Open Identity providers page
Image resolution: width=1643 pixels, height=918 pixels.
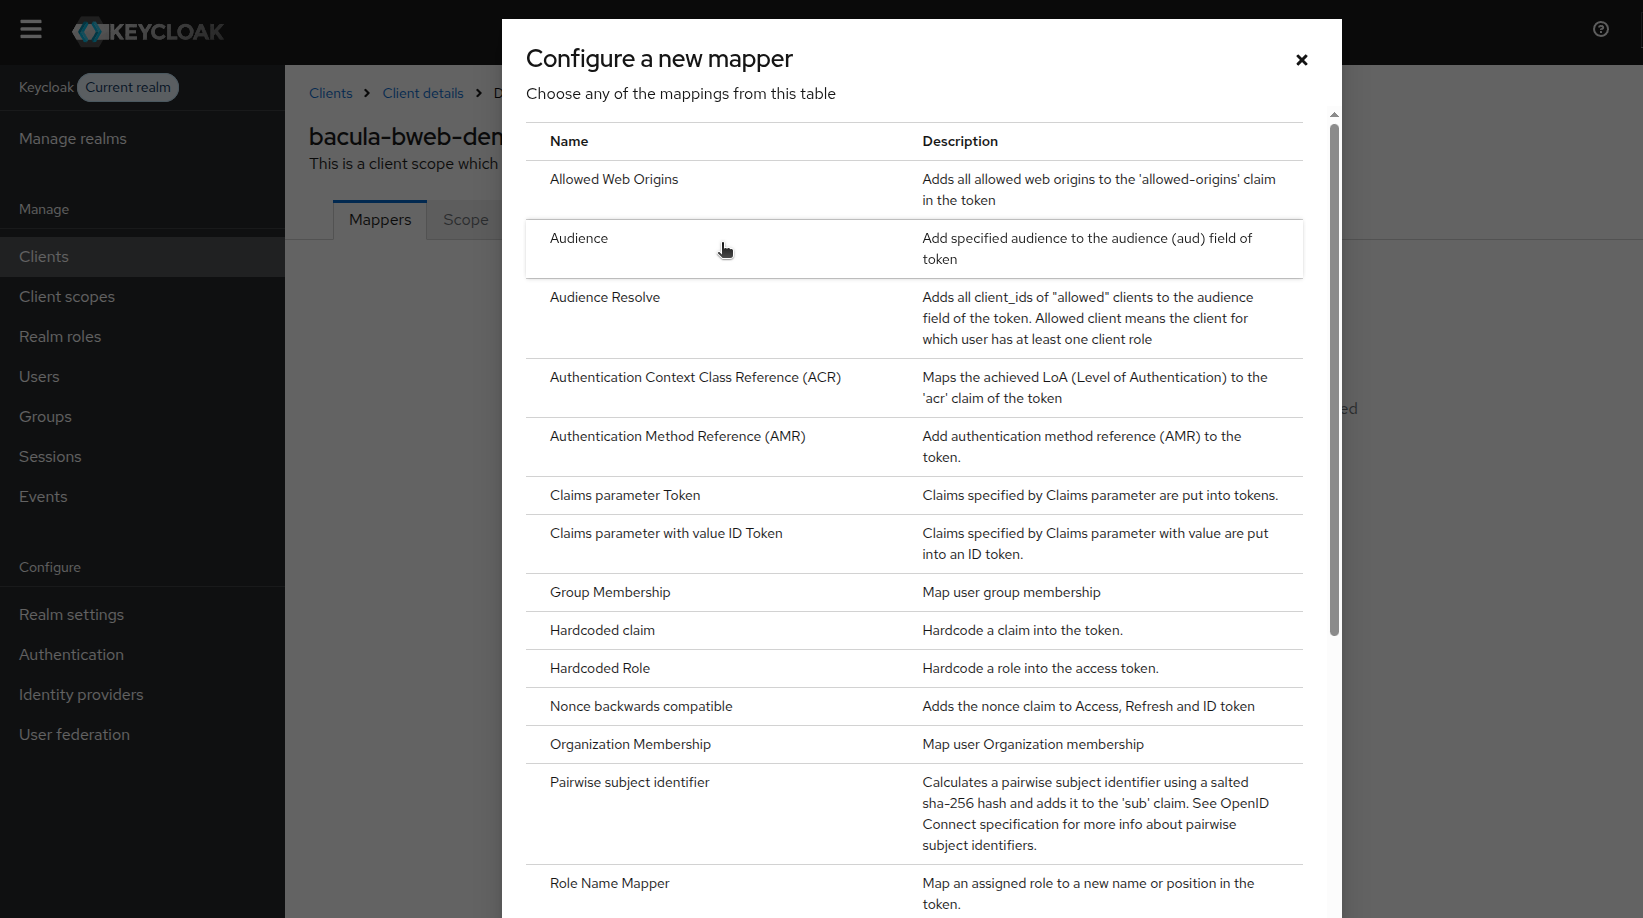(x=81, y=695)
